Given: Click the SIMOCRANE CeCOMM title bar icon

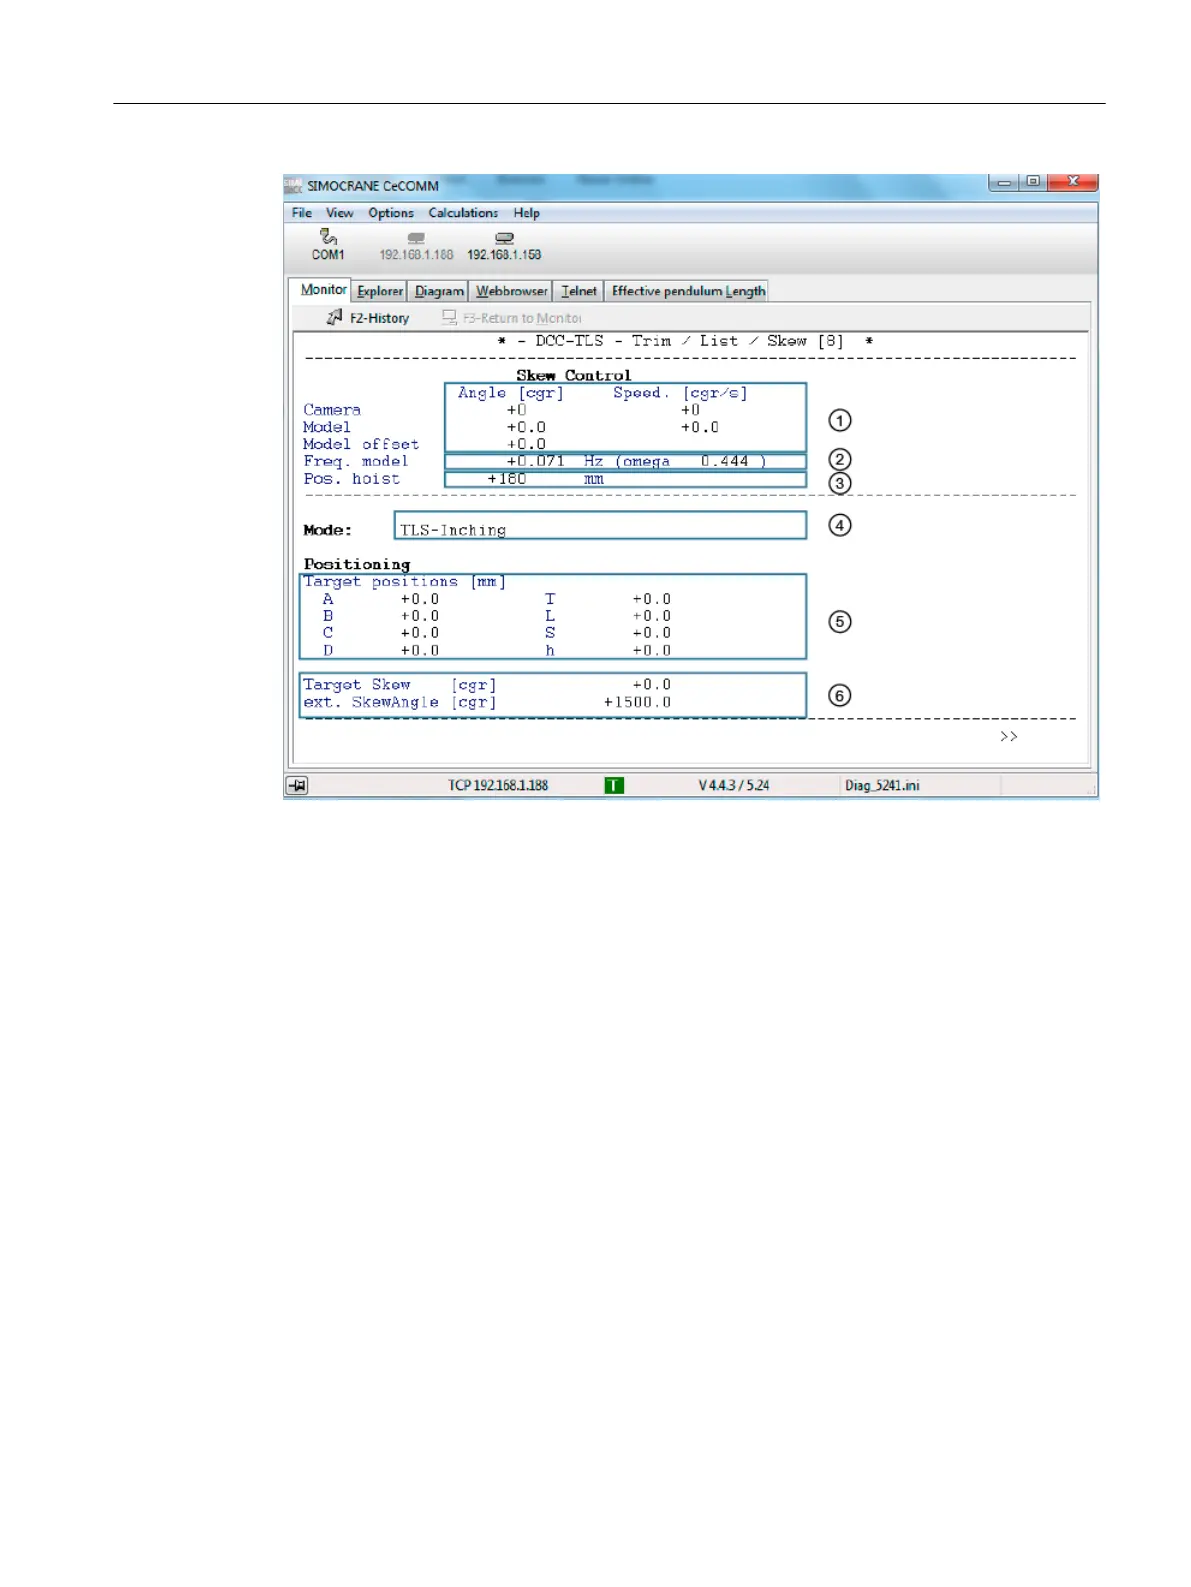Looking at the screenshot, I should pos(293,185).
